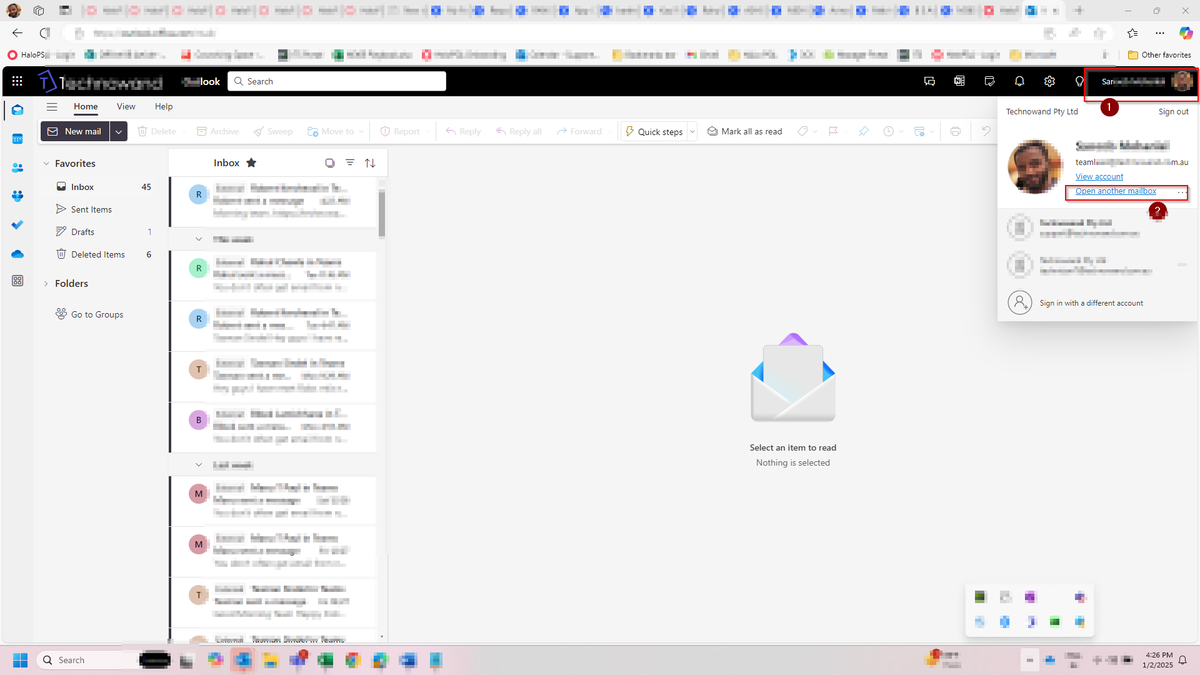Open the My Day header icon
The height and width of the screenshot is (675, 1200).
click(x=989, y=81)
